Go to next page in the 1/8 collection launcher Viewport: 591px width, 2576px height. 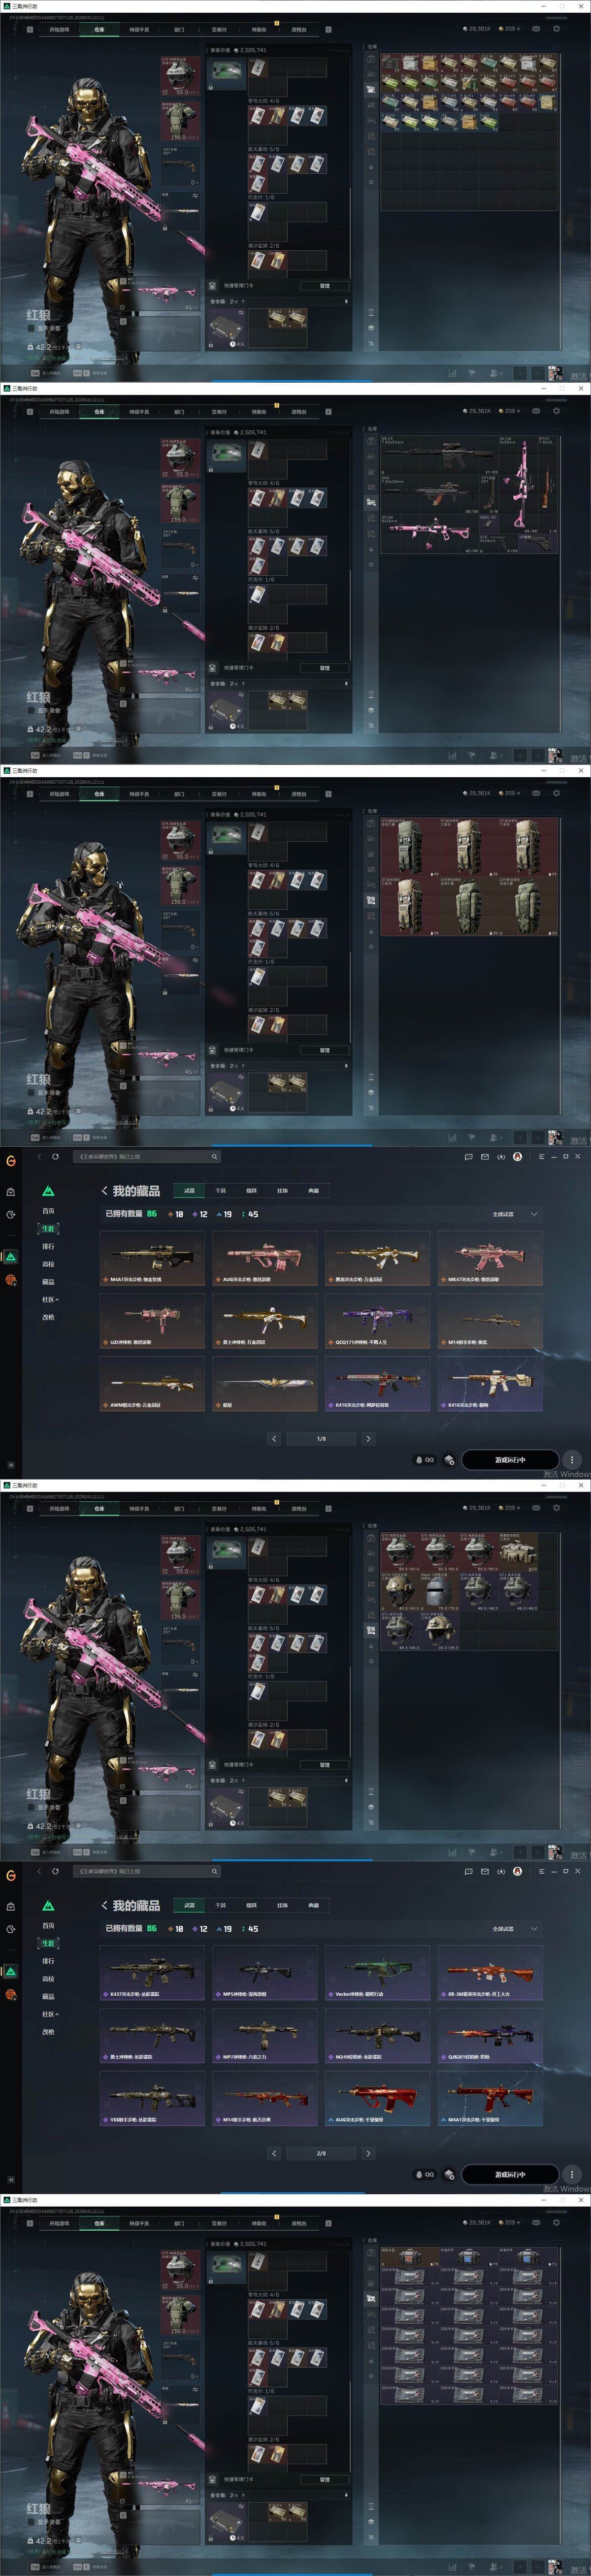pos(368,1438)
